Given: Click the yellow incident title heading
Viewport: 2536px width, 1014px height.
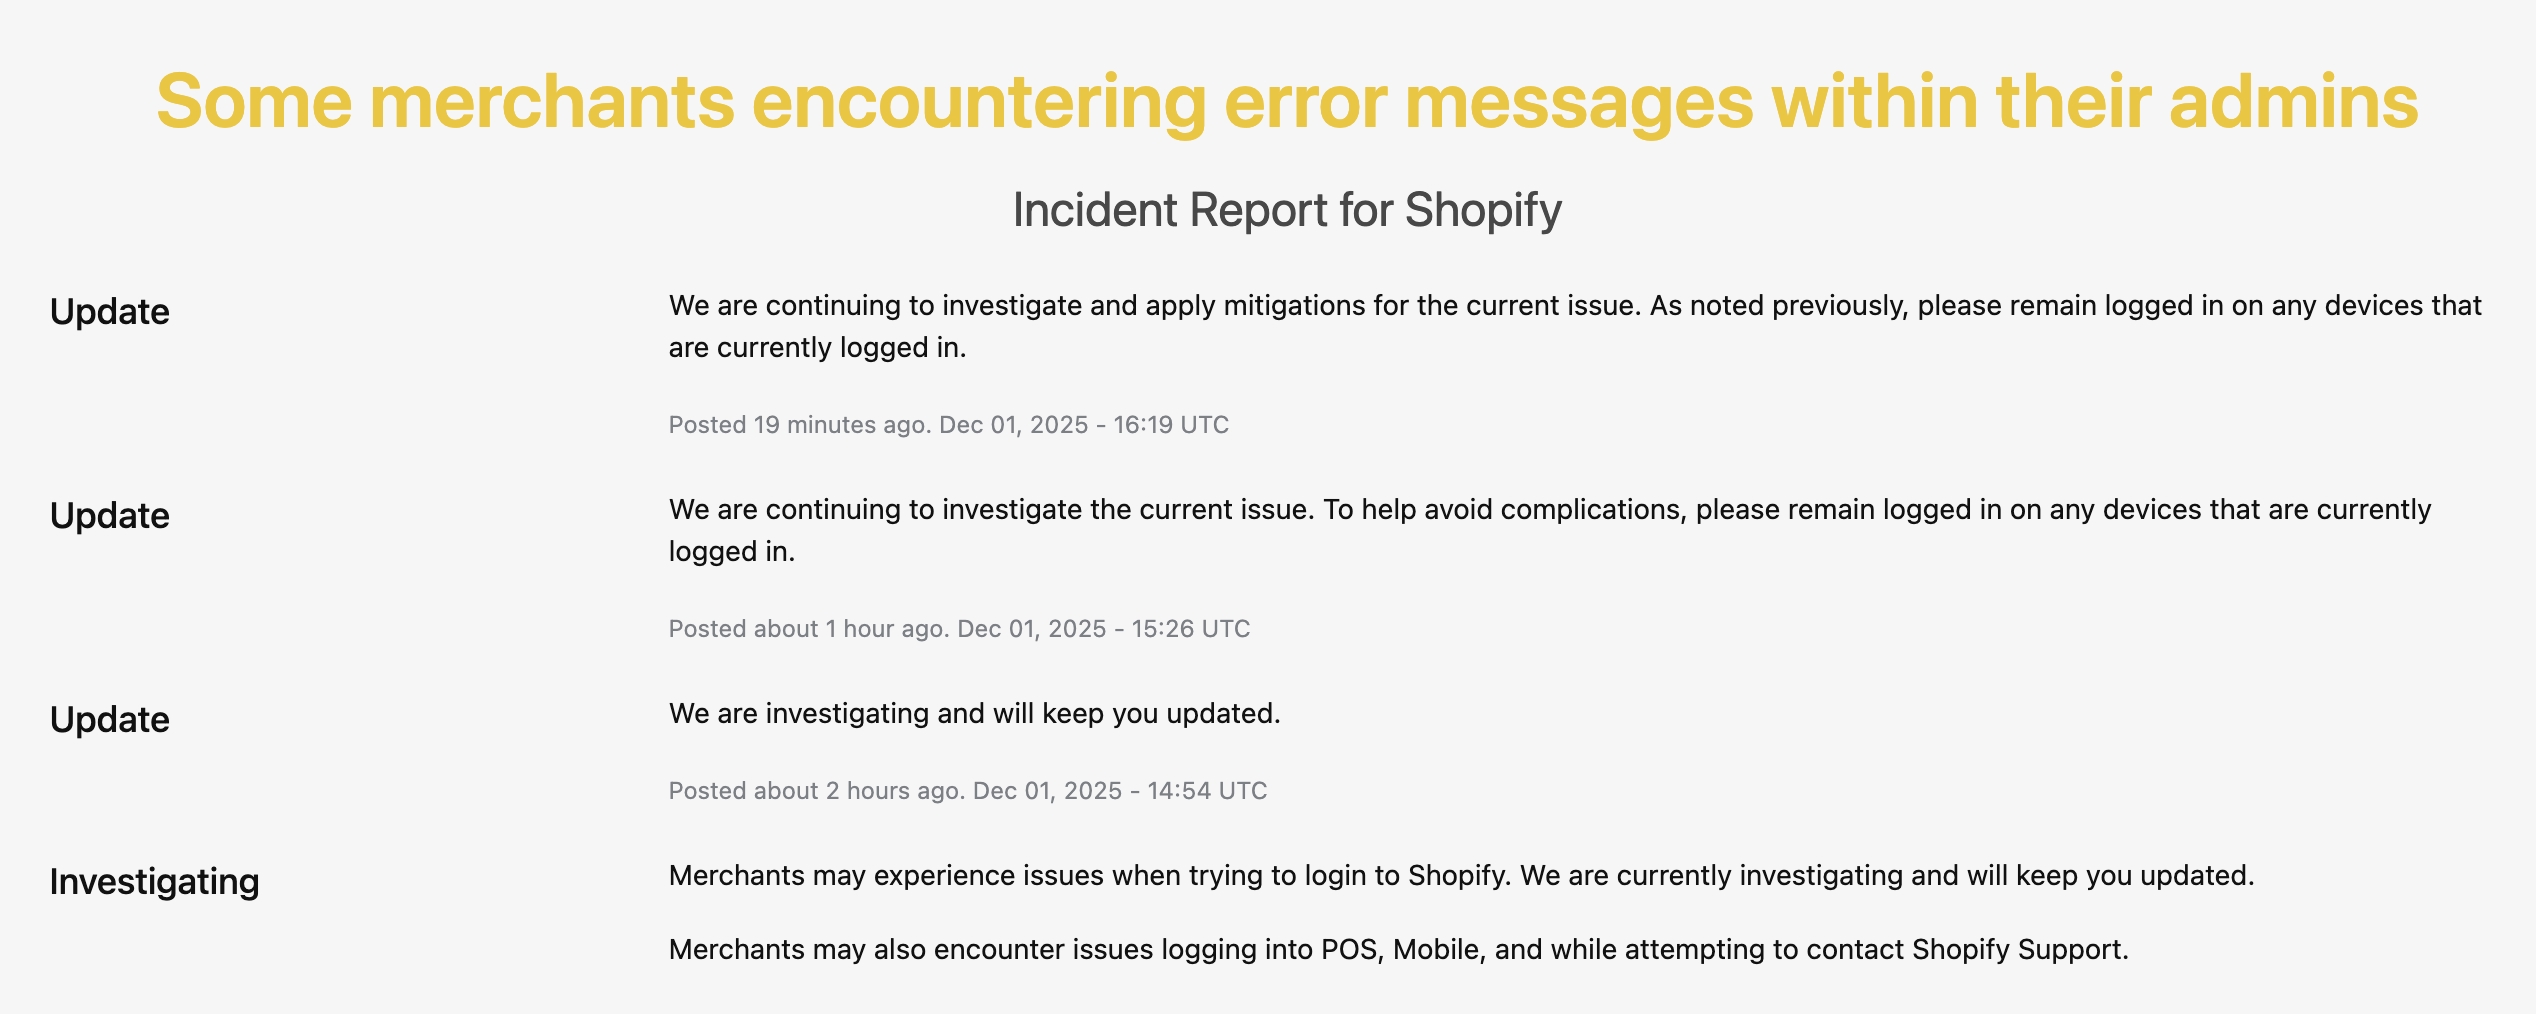Looking at the screenshot, I should click(x=1287, y=102).
